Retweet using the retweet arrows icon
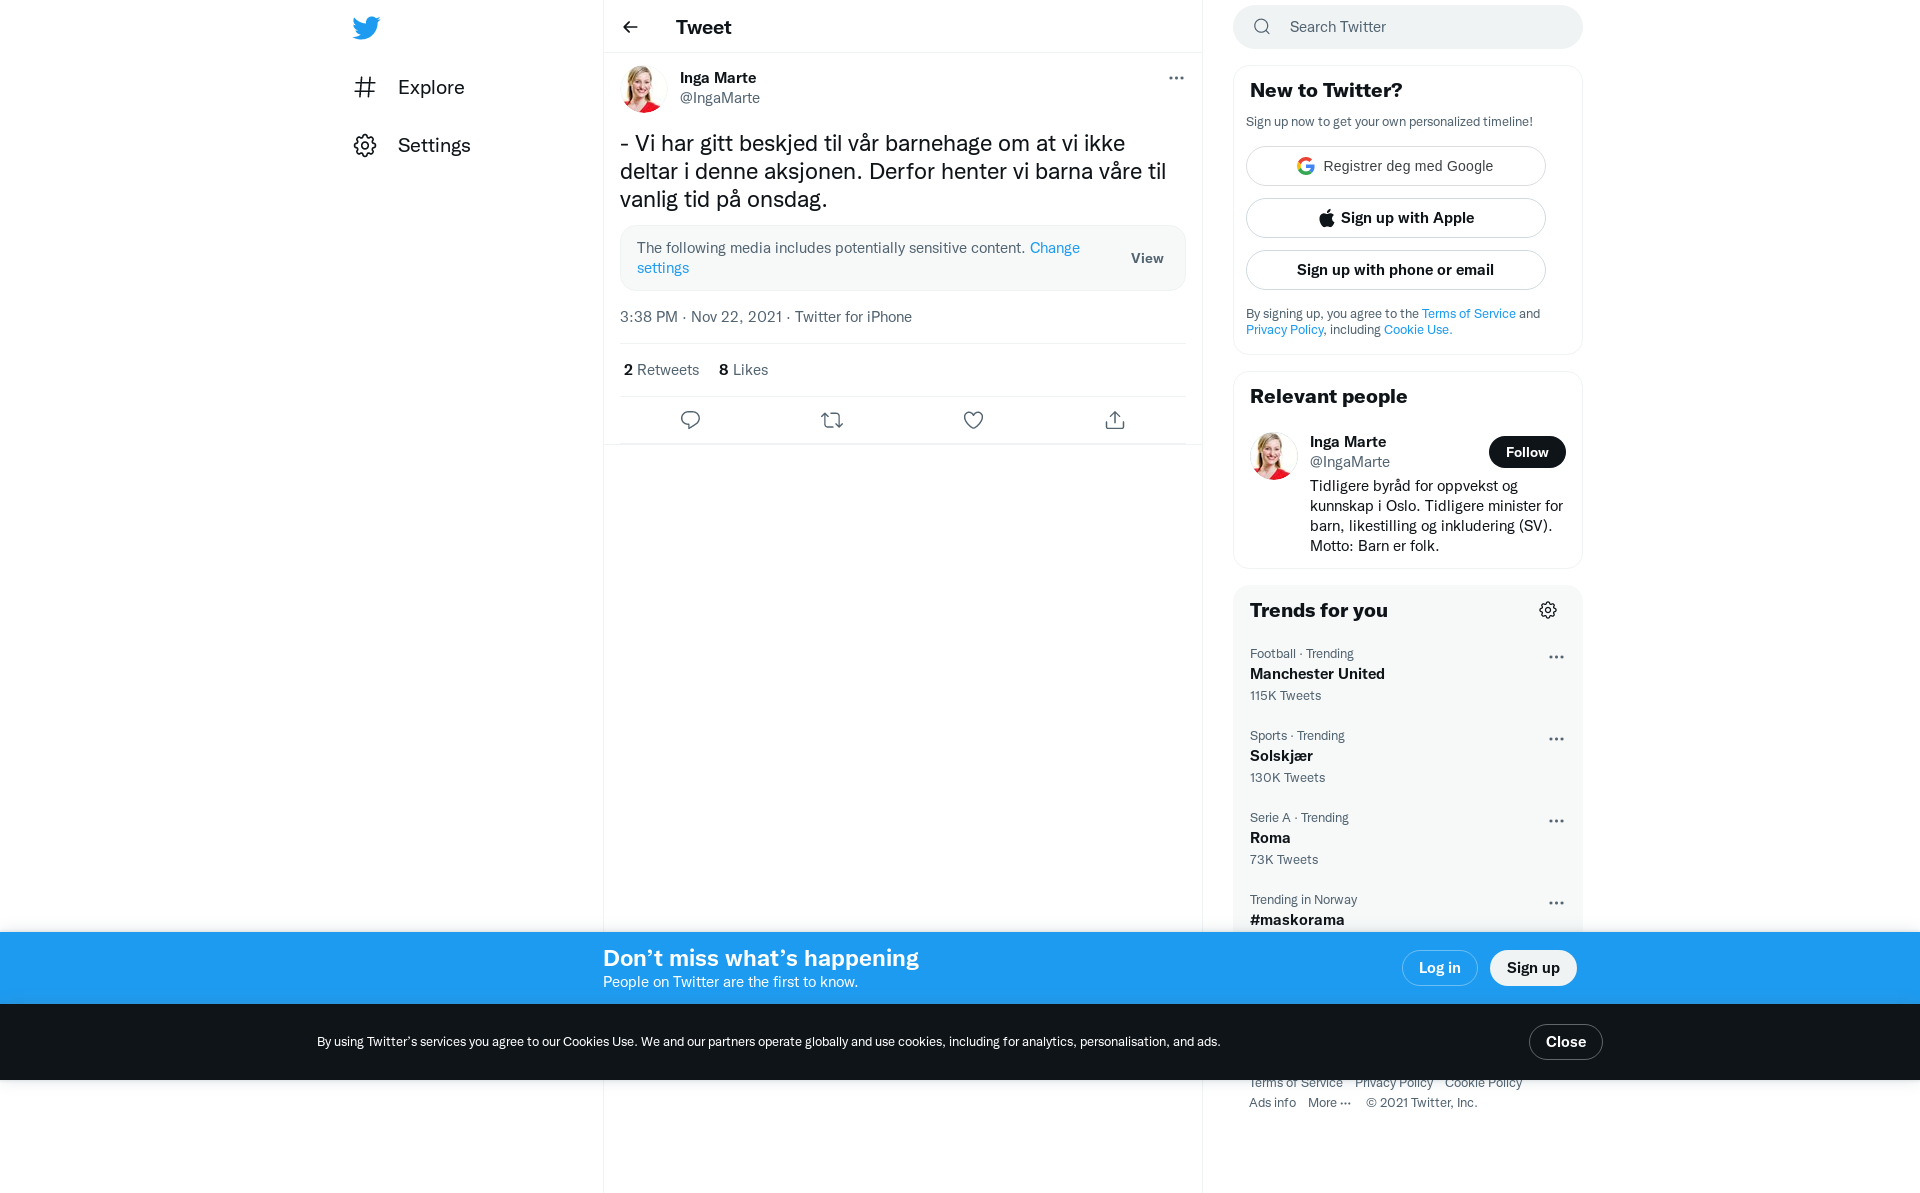1920x1193 pixels. 832,420
